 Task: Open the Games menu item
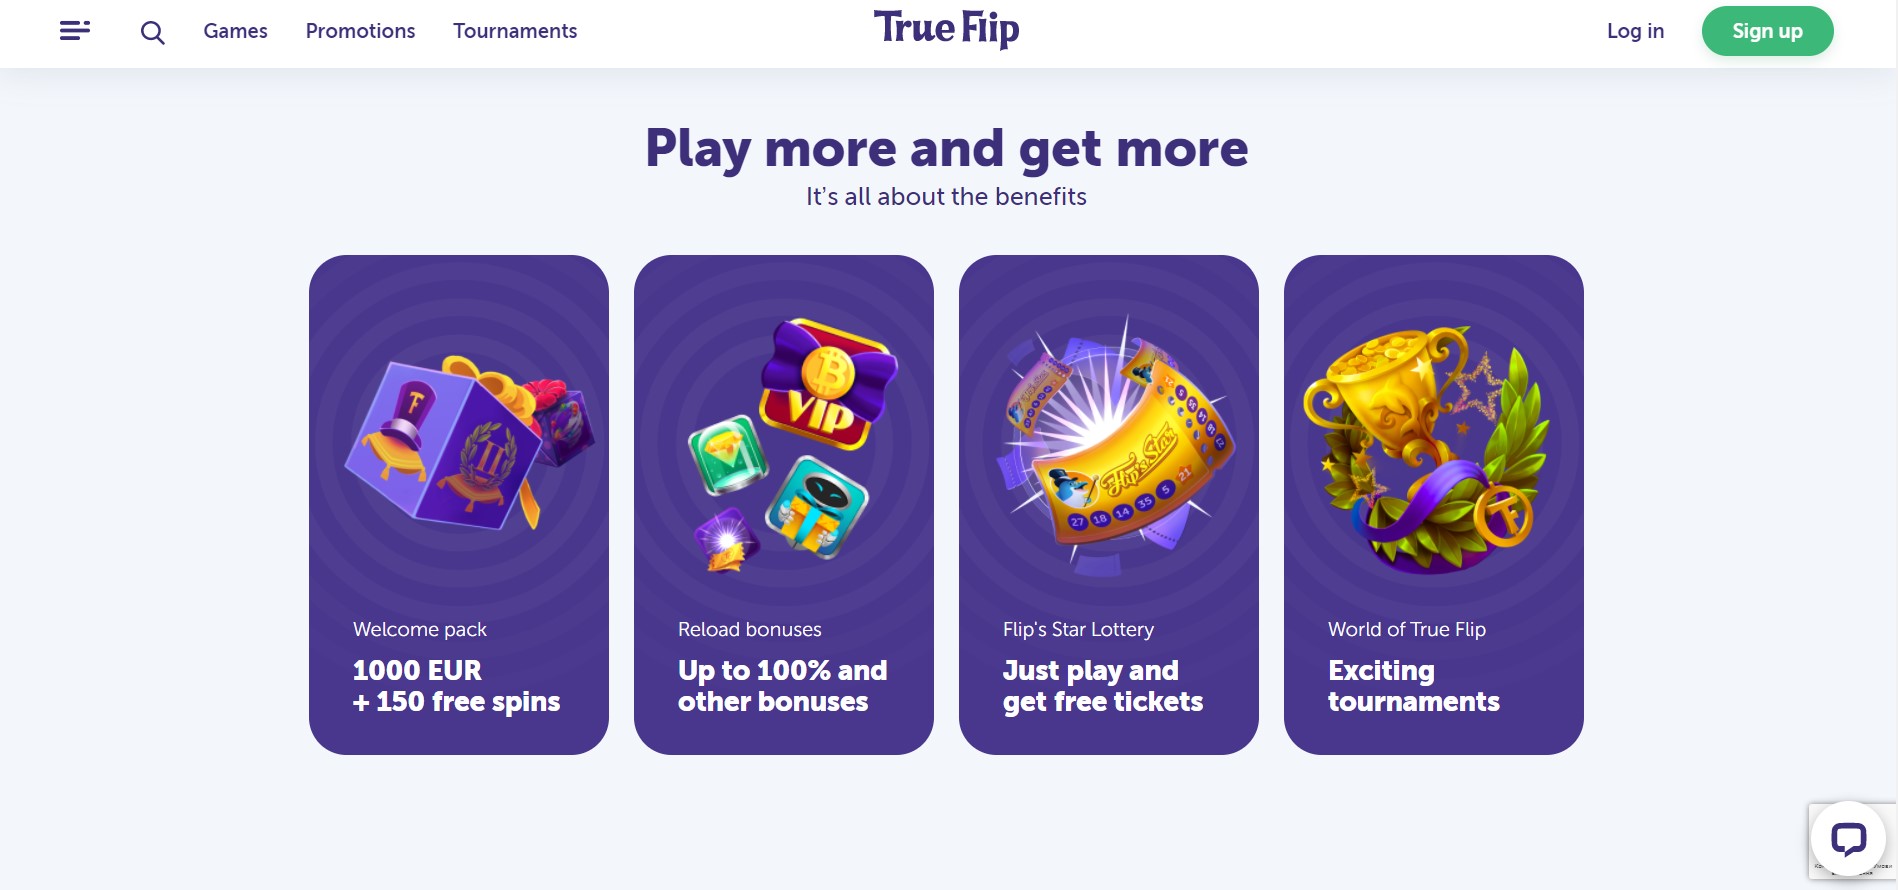click(236, 31)
